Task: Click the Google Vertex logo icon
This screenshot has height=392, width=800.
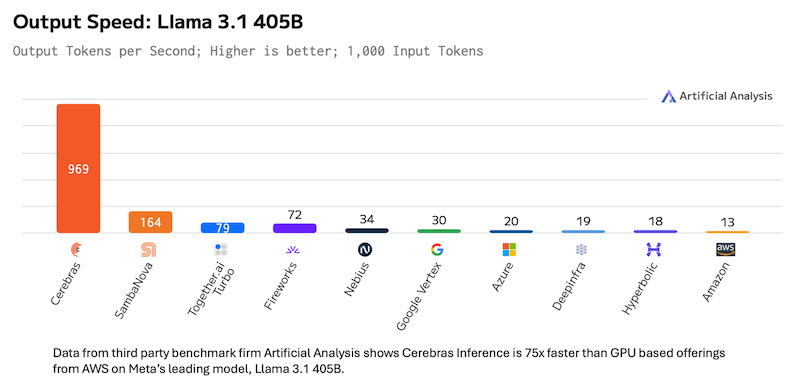Action: tap(437, 250)
